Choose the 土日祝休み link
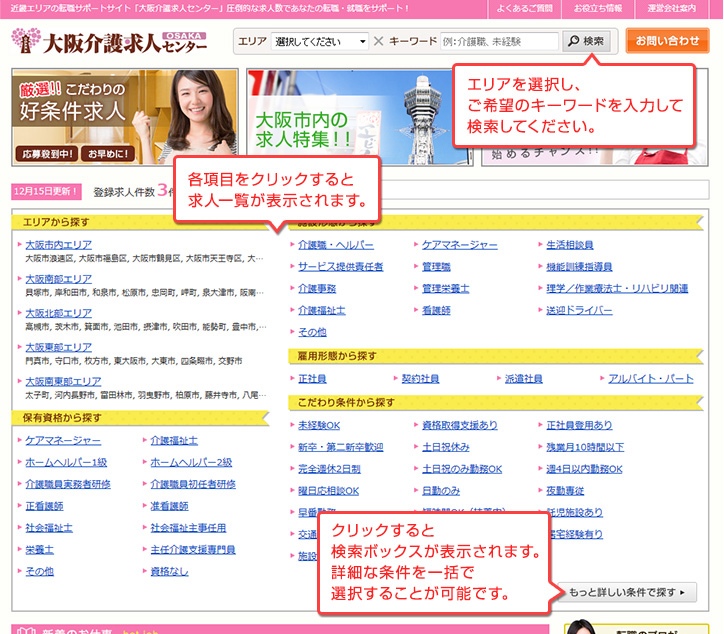 click(446, 447)
